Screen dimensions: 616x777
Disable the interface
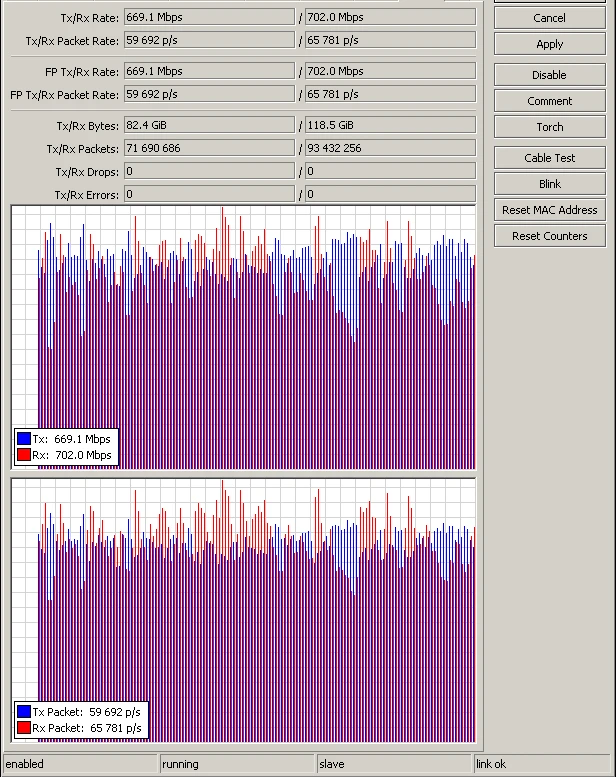[x=549, y=75]
